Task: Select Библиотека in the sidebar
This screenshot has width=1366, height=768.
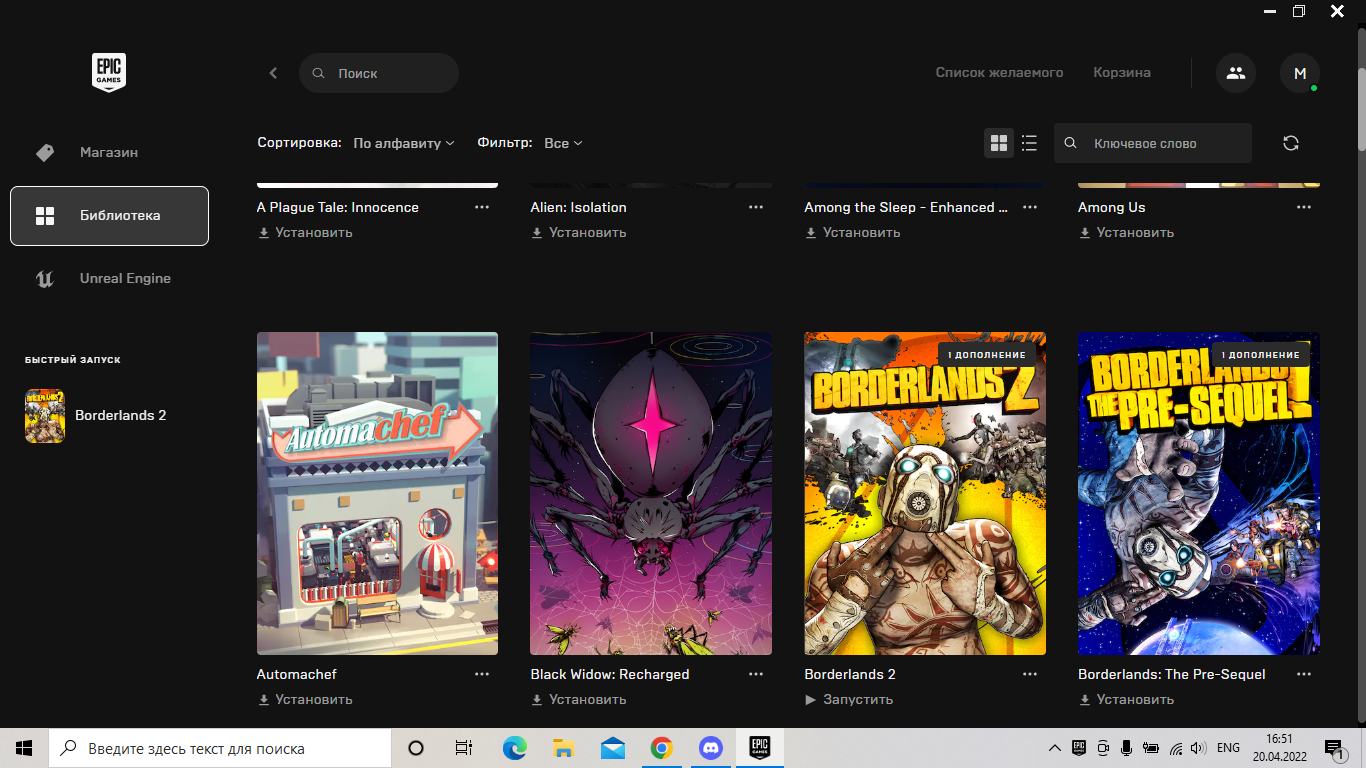Action: (x=109, y=216)
